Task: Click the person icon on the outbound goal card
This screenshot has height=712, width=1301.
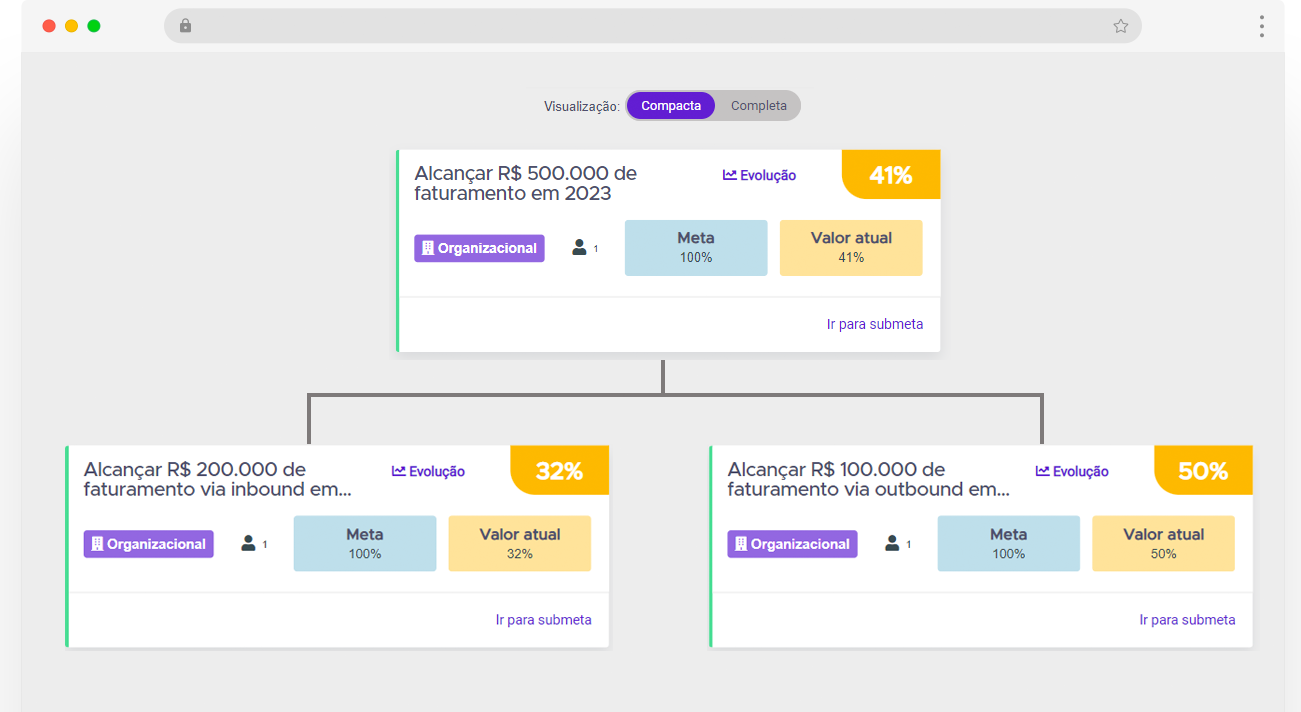Action: [892, 543]
